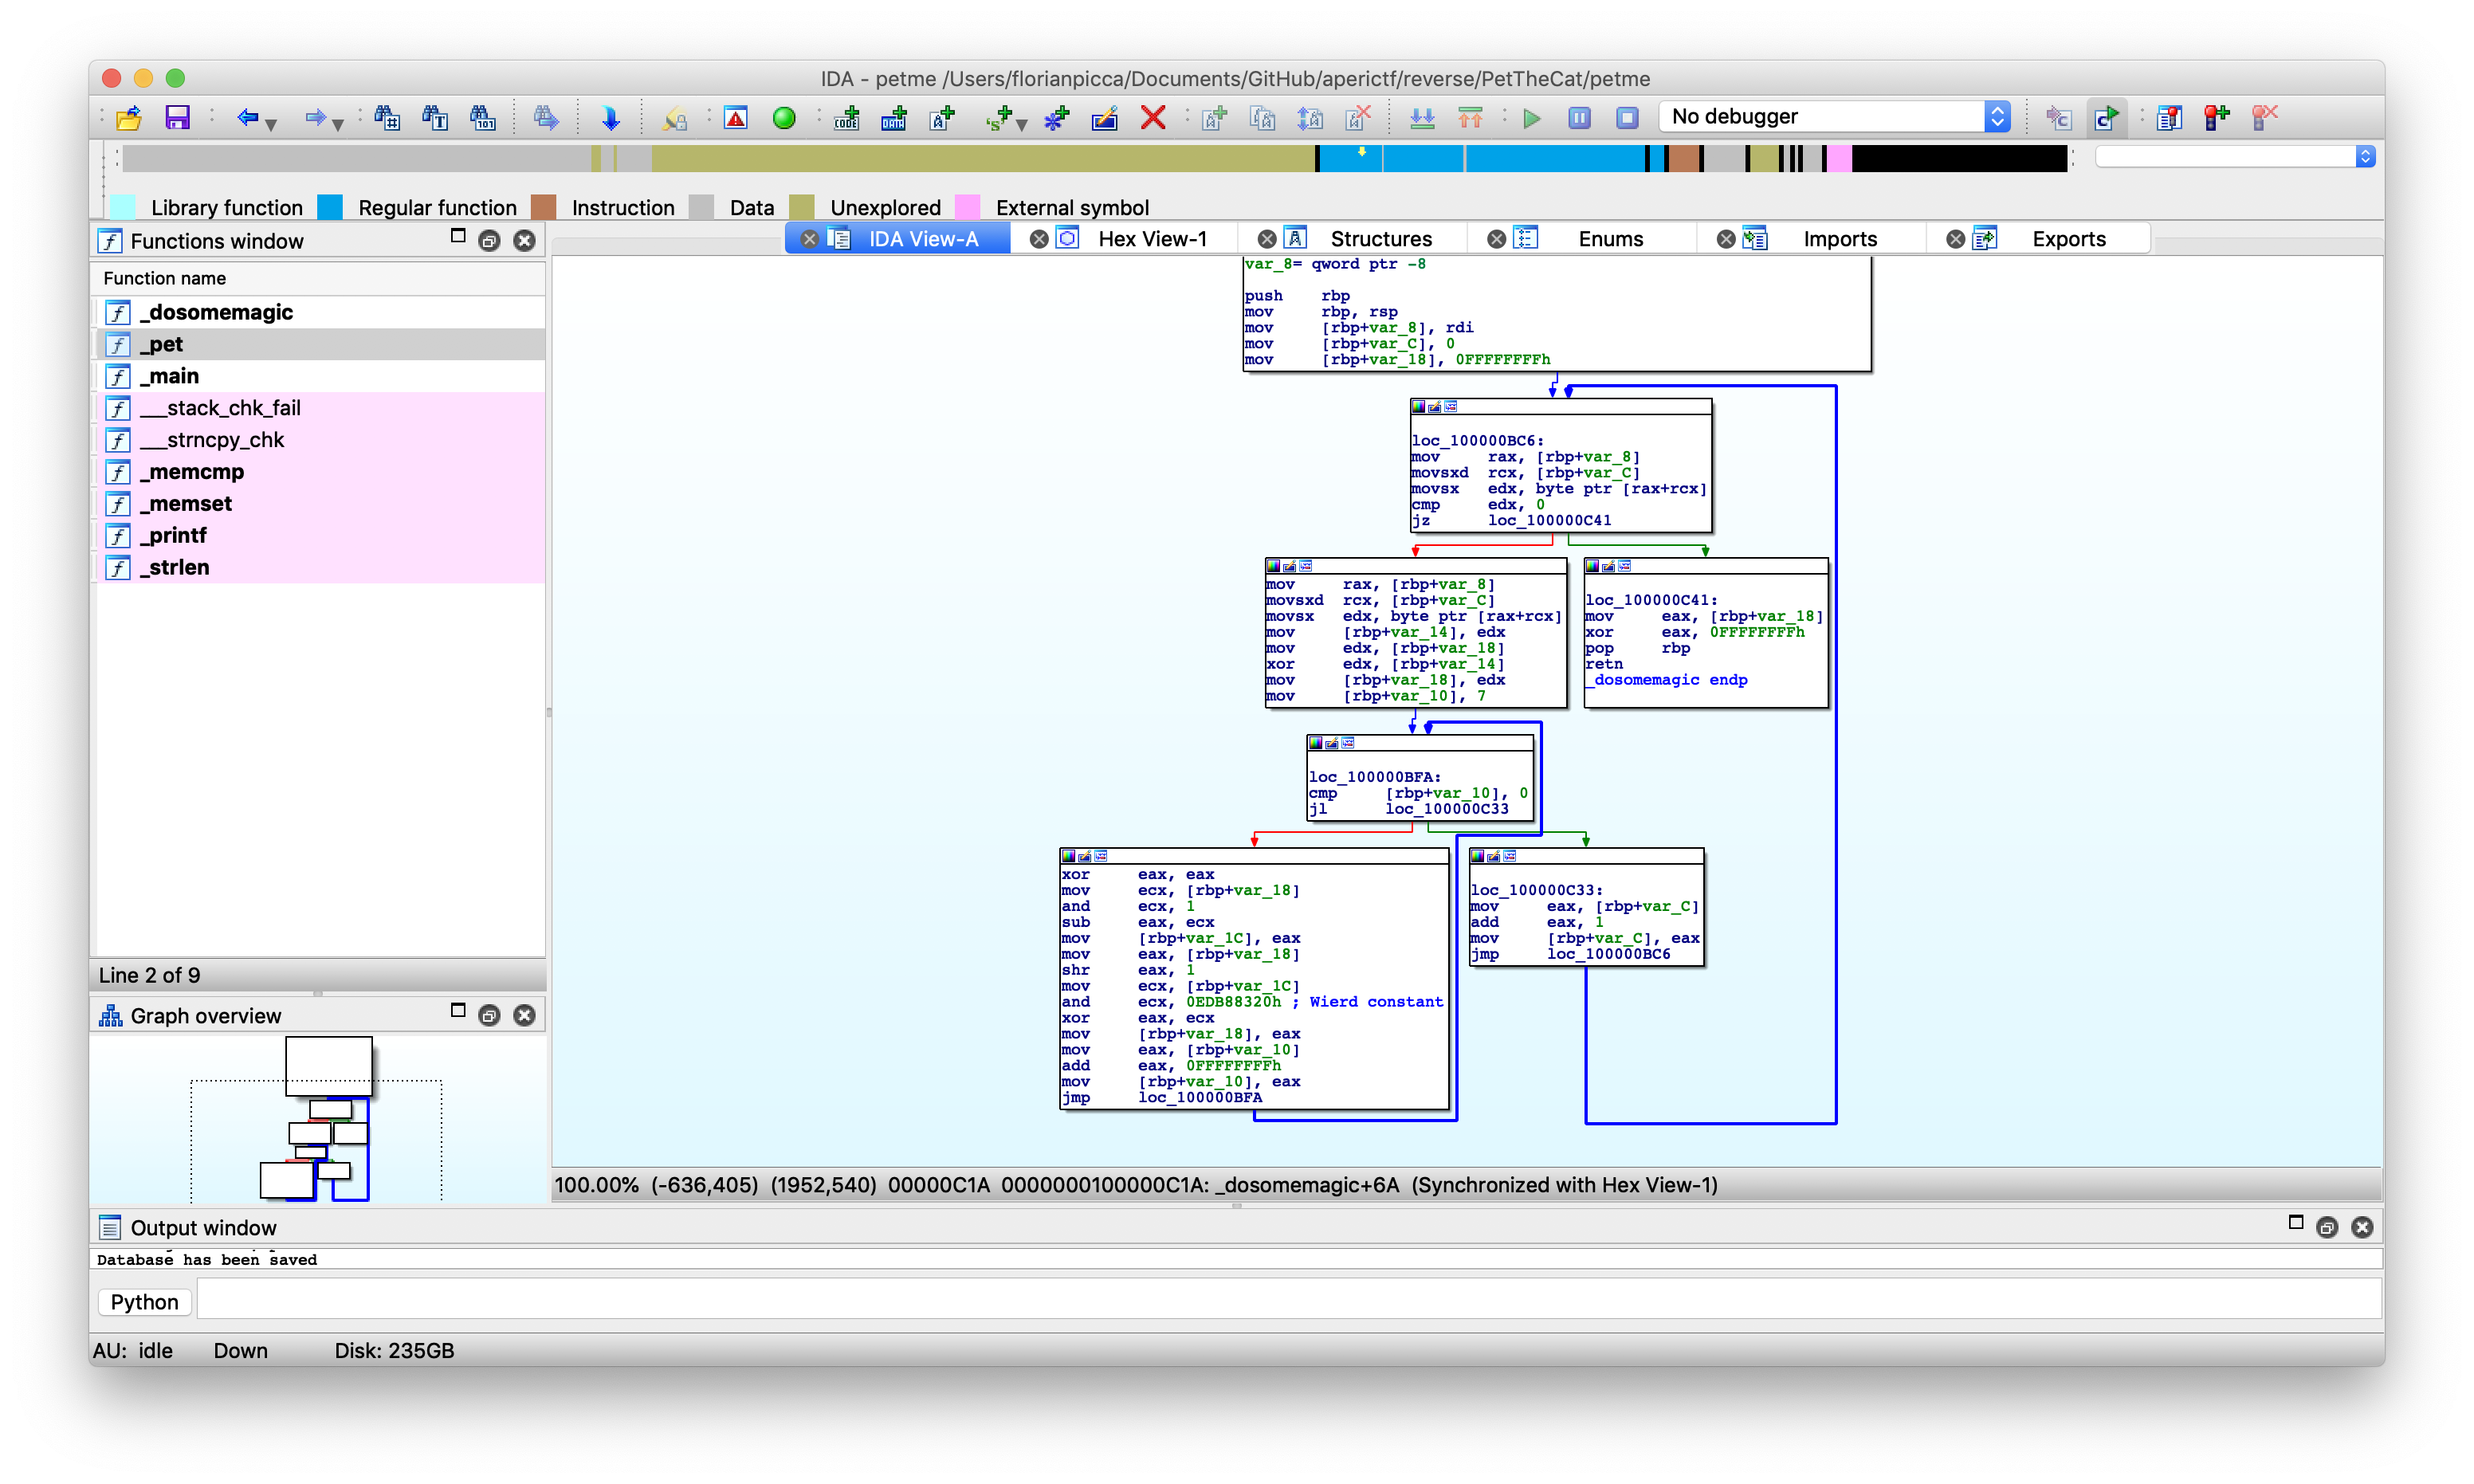Close the Functions window panel
This screenshot has height=1484, width=2474.
click(524, 240)
